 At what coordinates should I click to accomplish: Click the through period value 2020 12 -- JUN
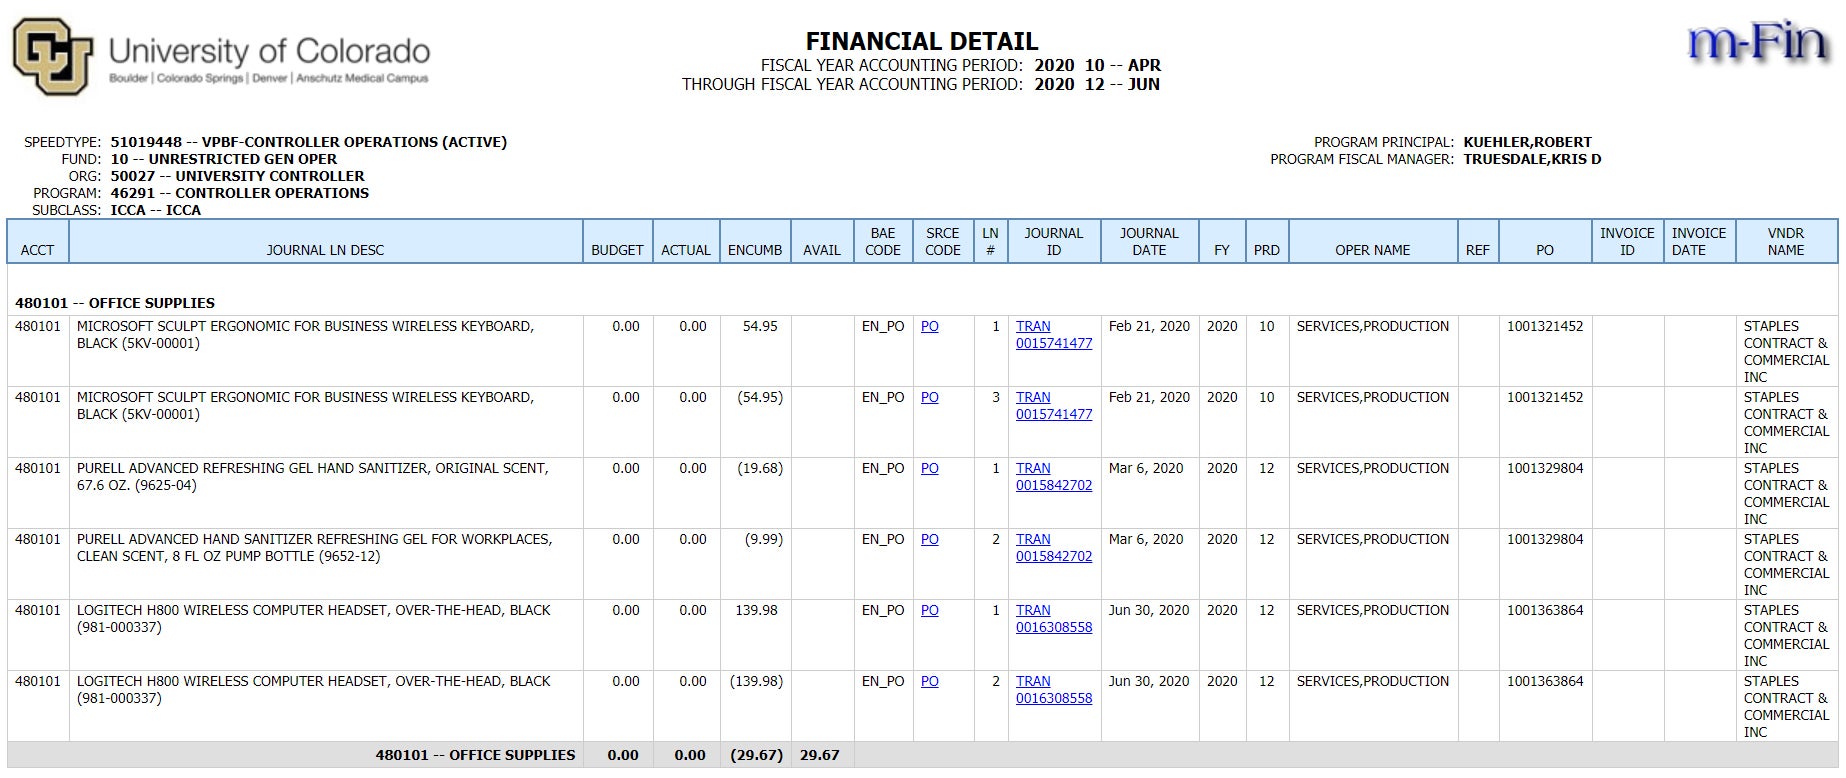1097,84
